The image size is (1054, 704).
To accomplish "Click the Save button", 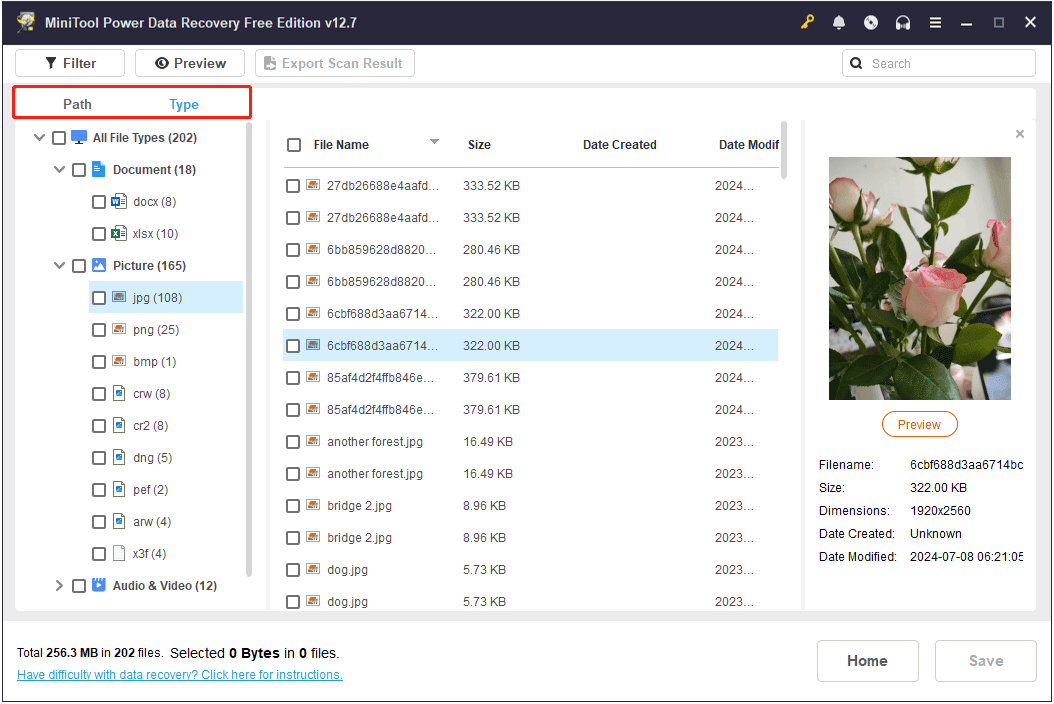I will pos(985,660).
